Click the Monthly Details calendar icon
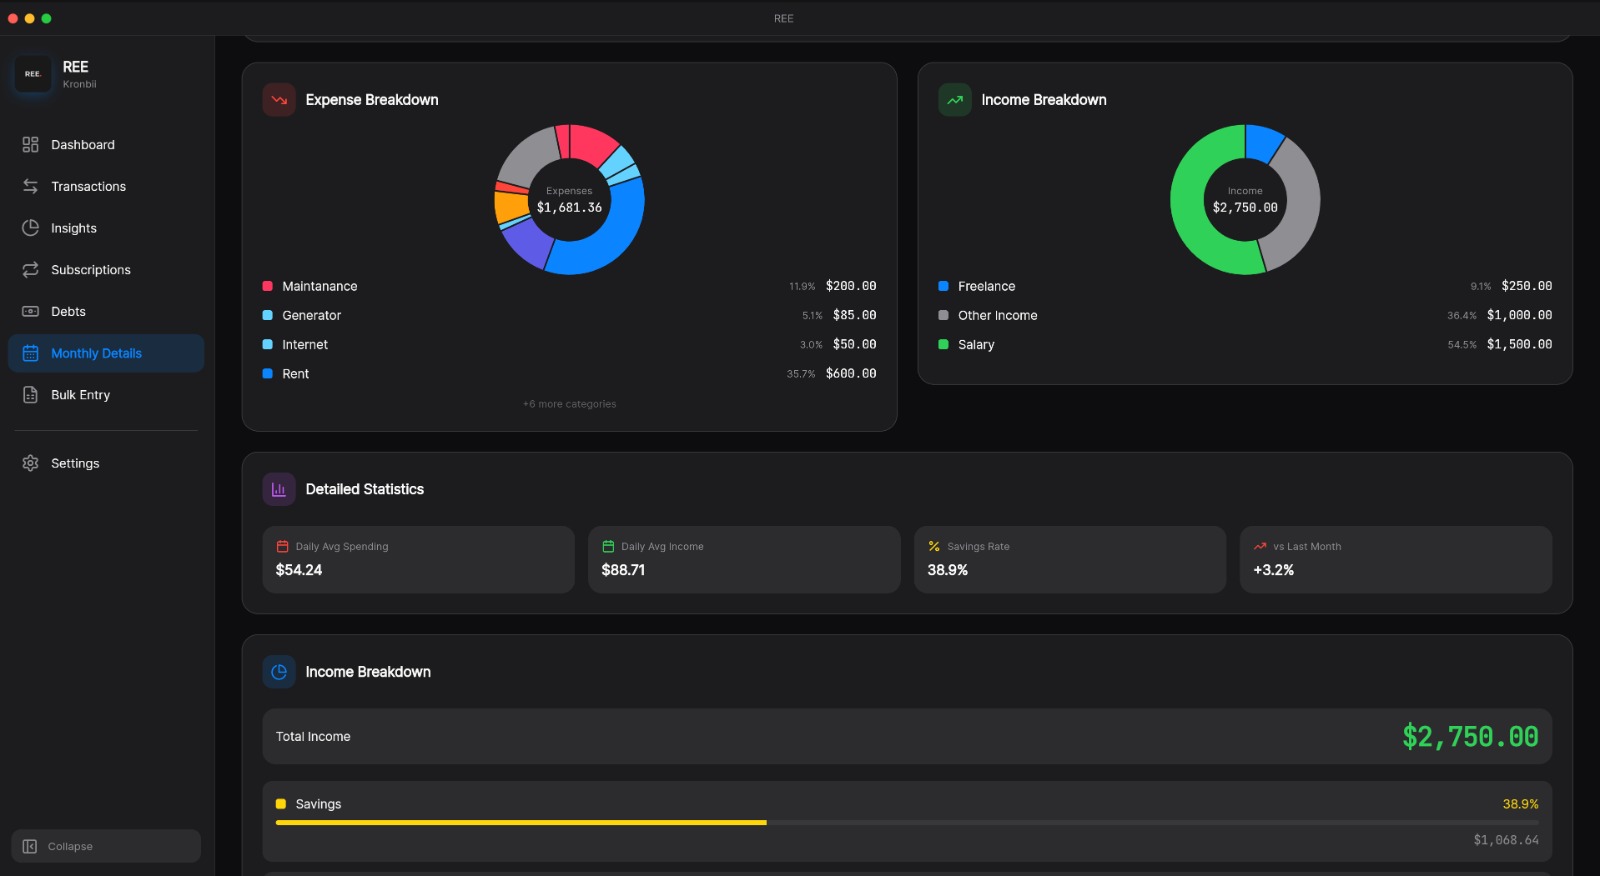The width and height of the screenshot is (1600, 876). 30,353
